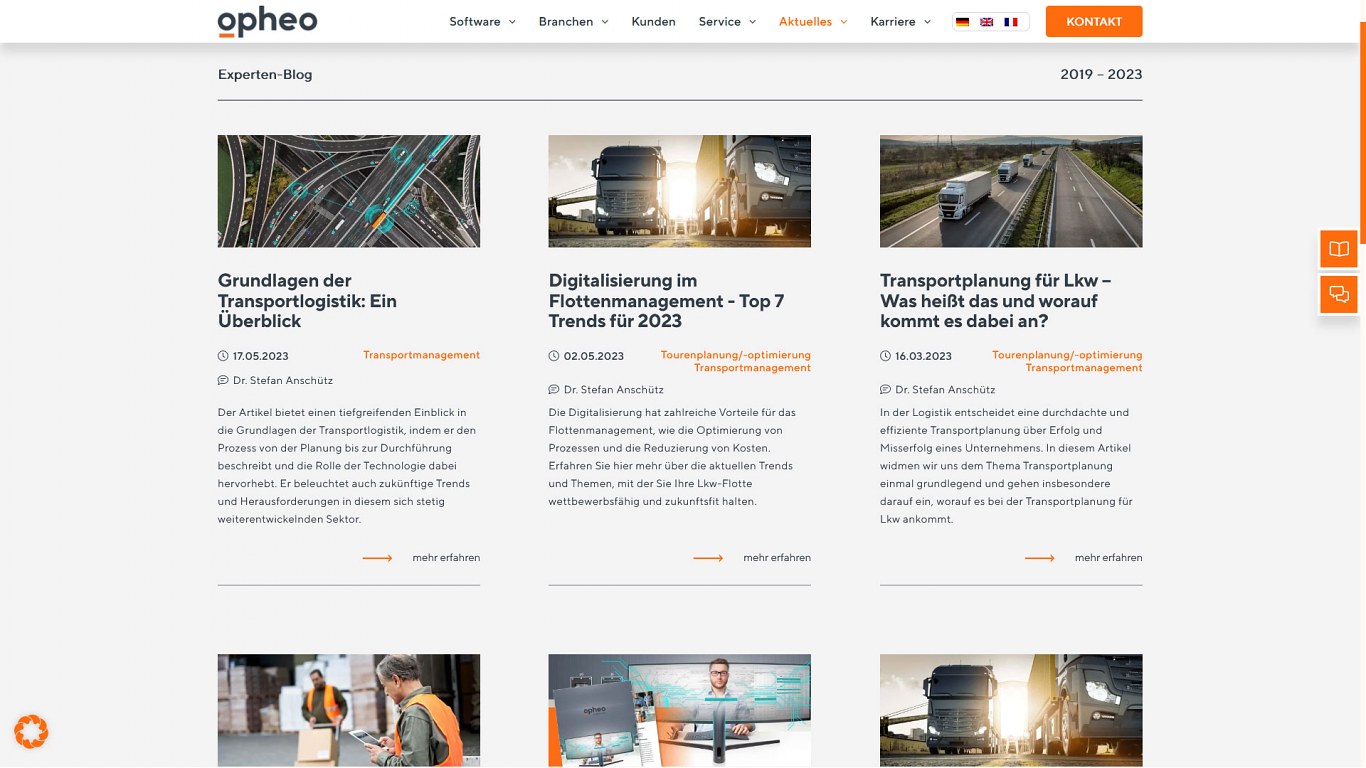Click clock icon beside 02.05.2023

coord(554,356)
